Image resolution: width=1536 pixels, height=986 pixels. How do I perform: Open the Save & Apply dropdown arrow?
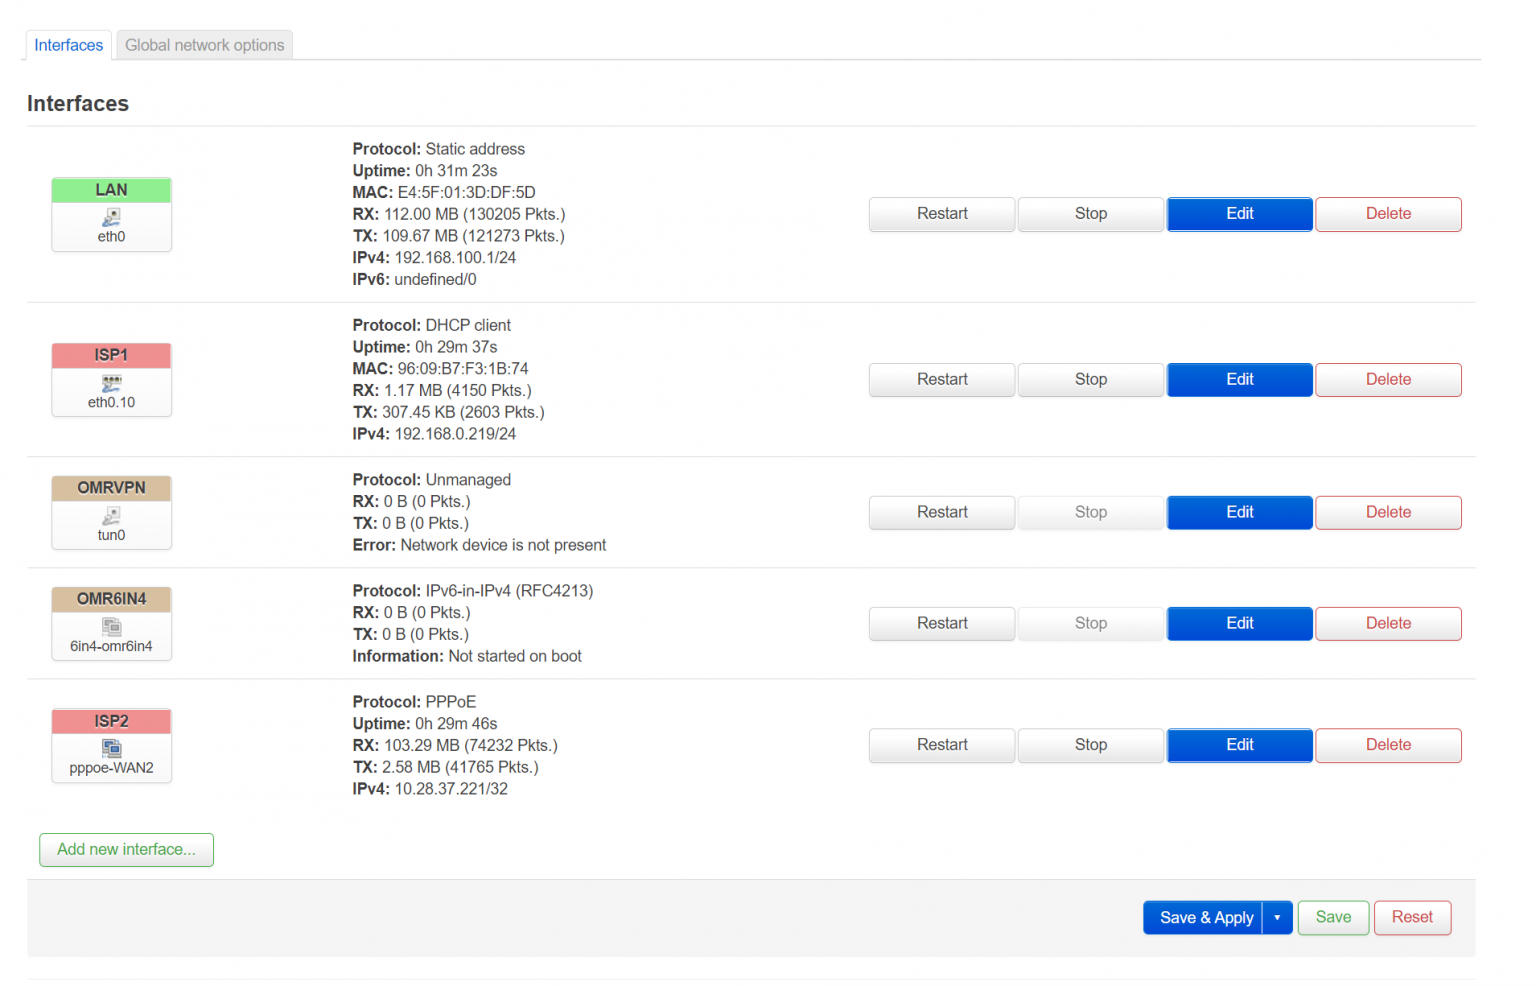[x=1277, y=917]
